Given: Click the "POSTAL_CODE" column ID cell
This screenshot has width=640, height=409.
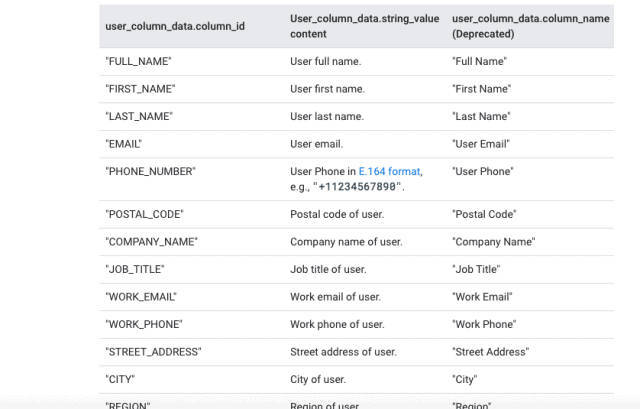Looking at the screenshot, I should pyautogui.click(x=144, y=215).
